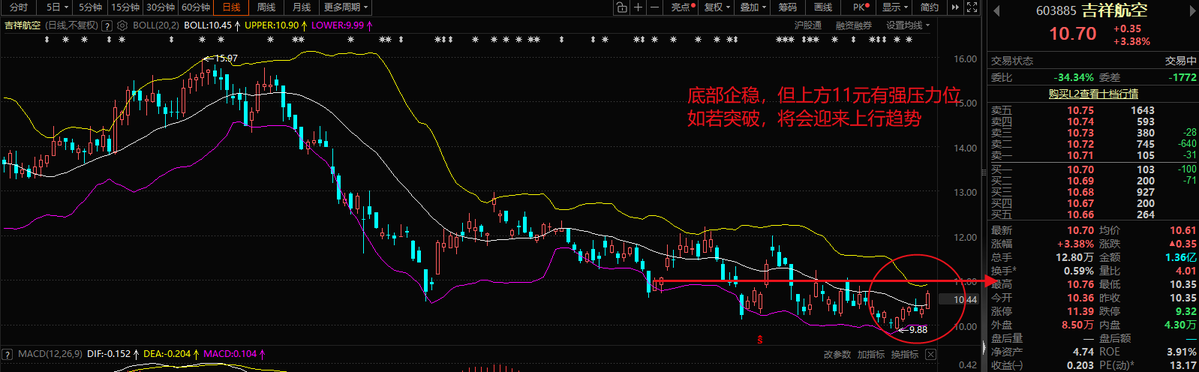
Task: Click the 沪股通 label
Action: click(808, 24)
